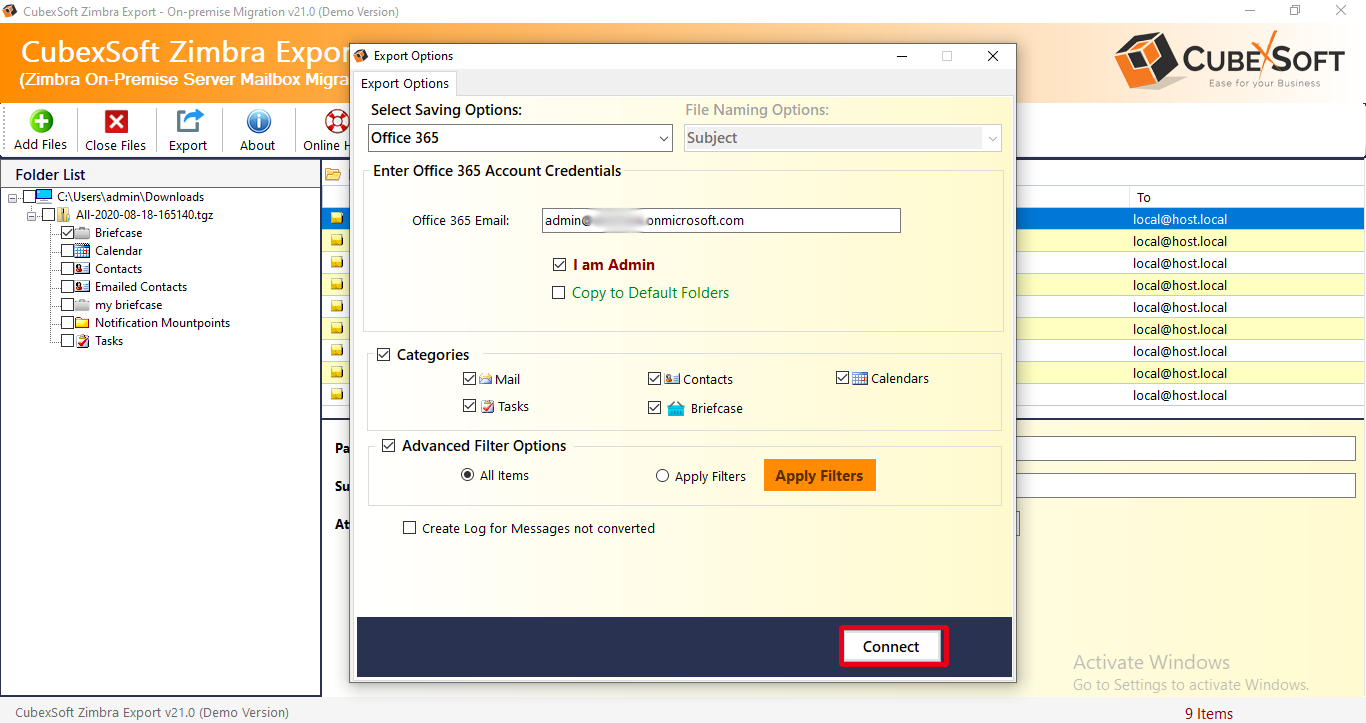
Task: Click the Connect button
Action: (891, 647)
